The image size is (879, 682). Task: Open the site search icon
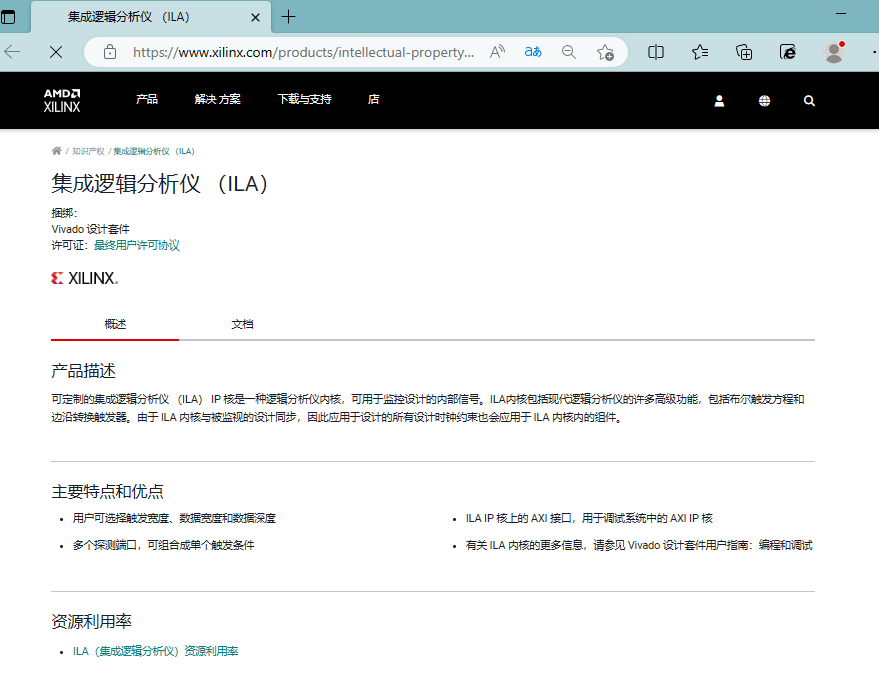pyautogui.click(x=809, y=101)
